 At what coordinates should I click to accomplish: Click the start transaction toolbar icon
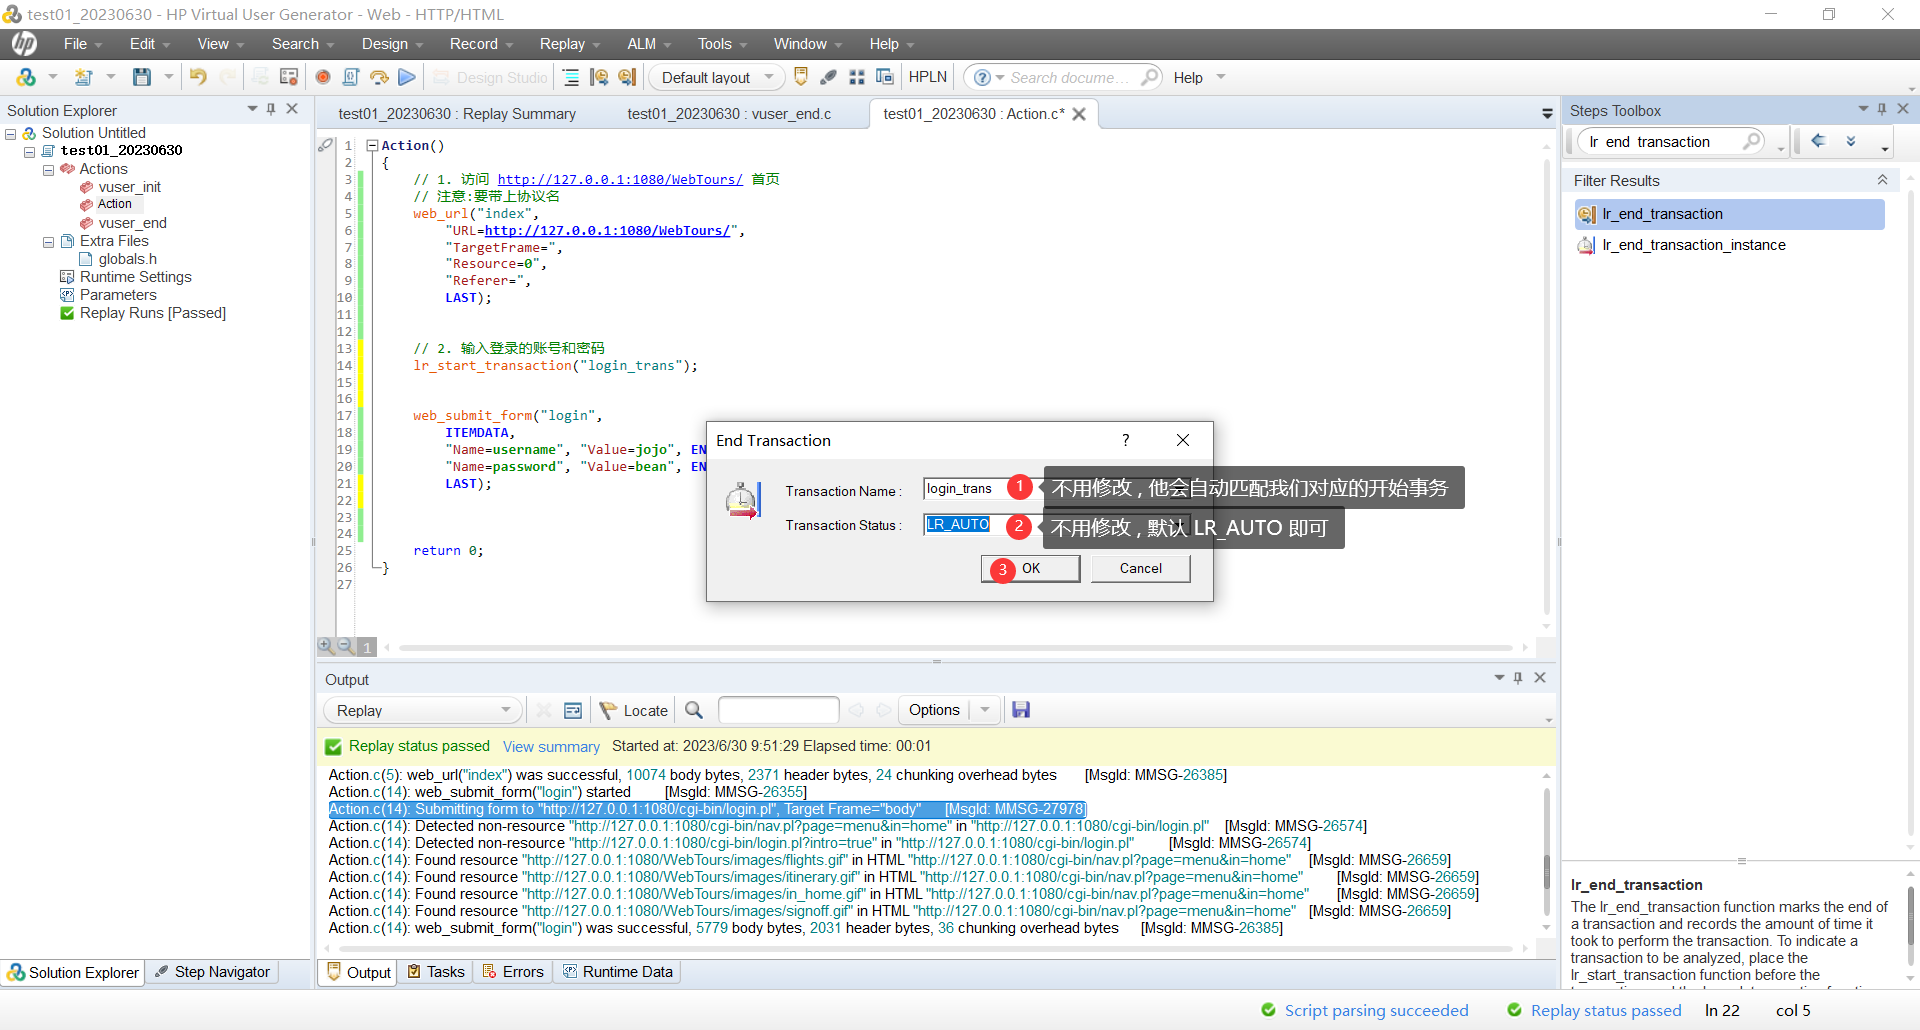point(599,77)
